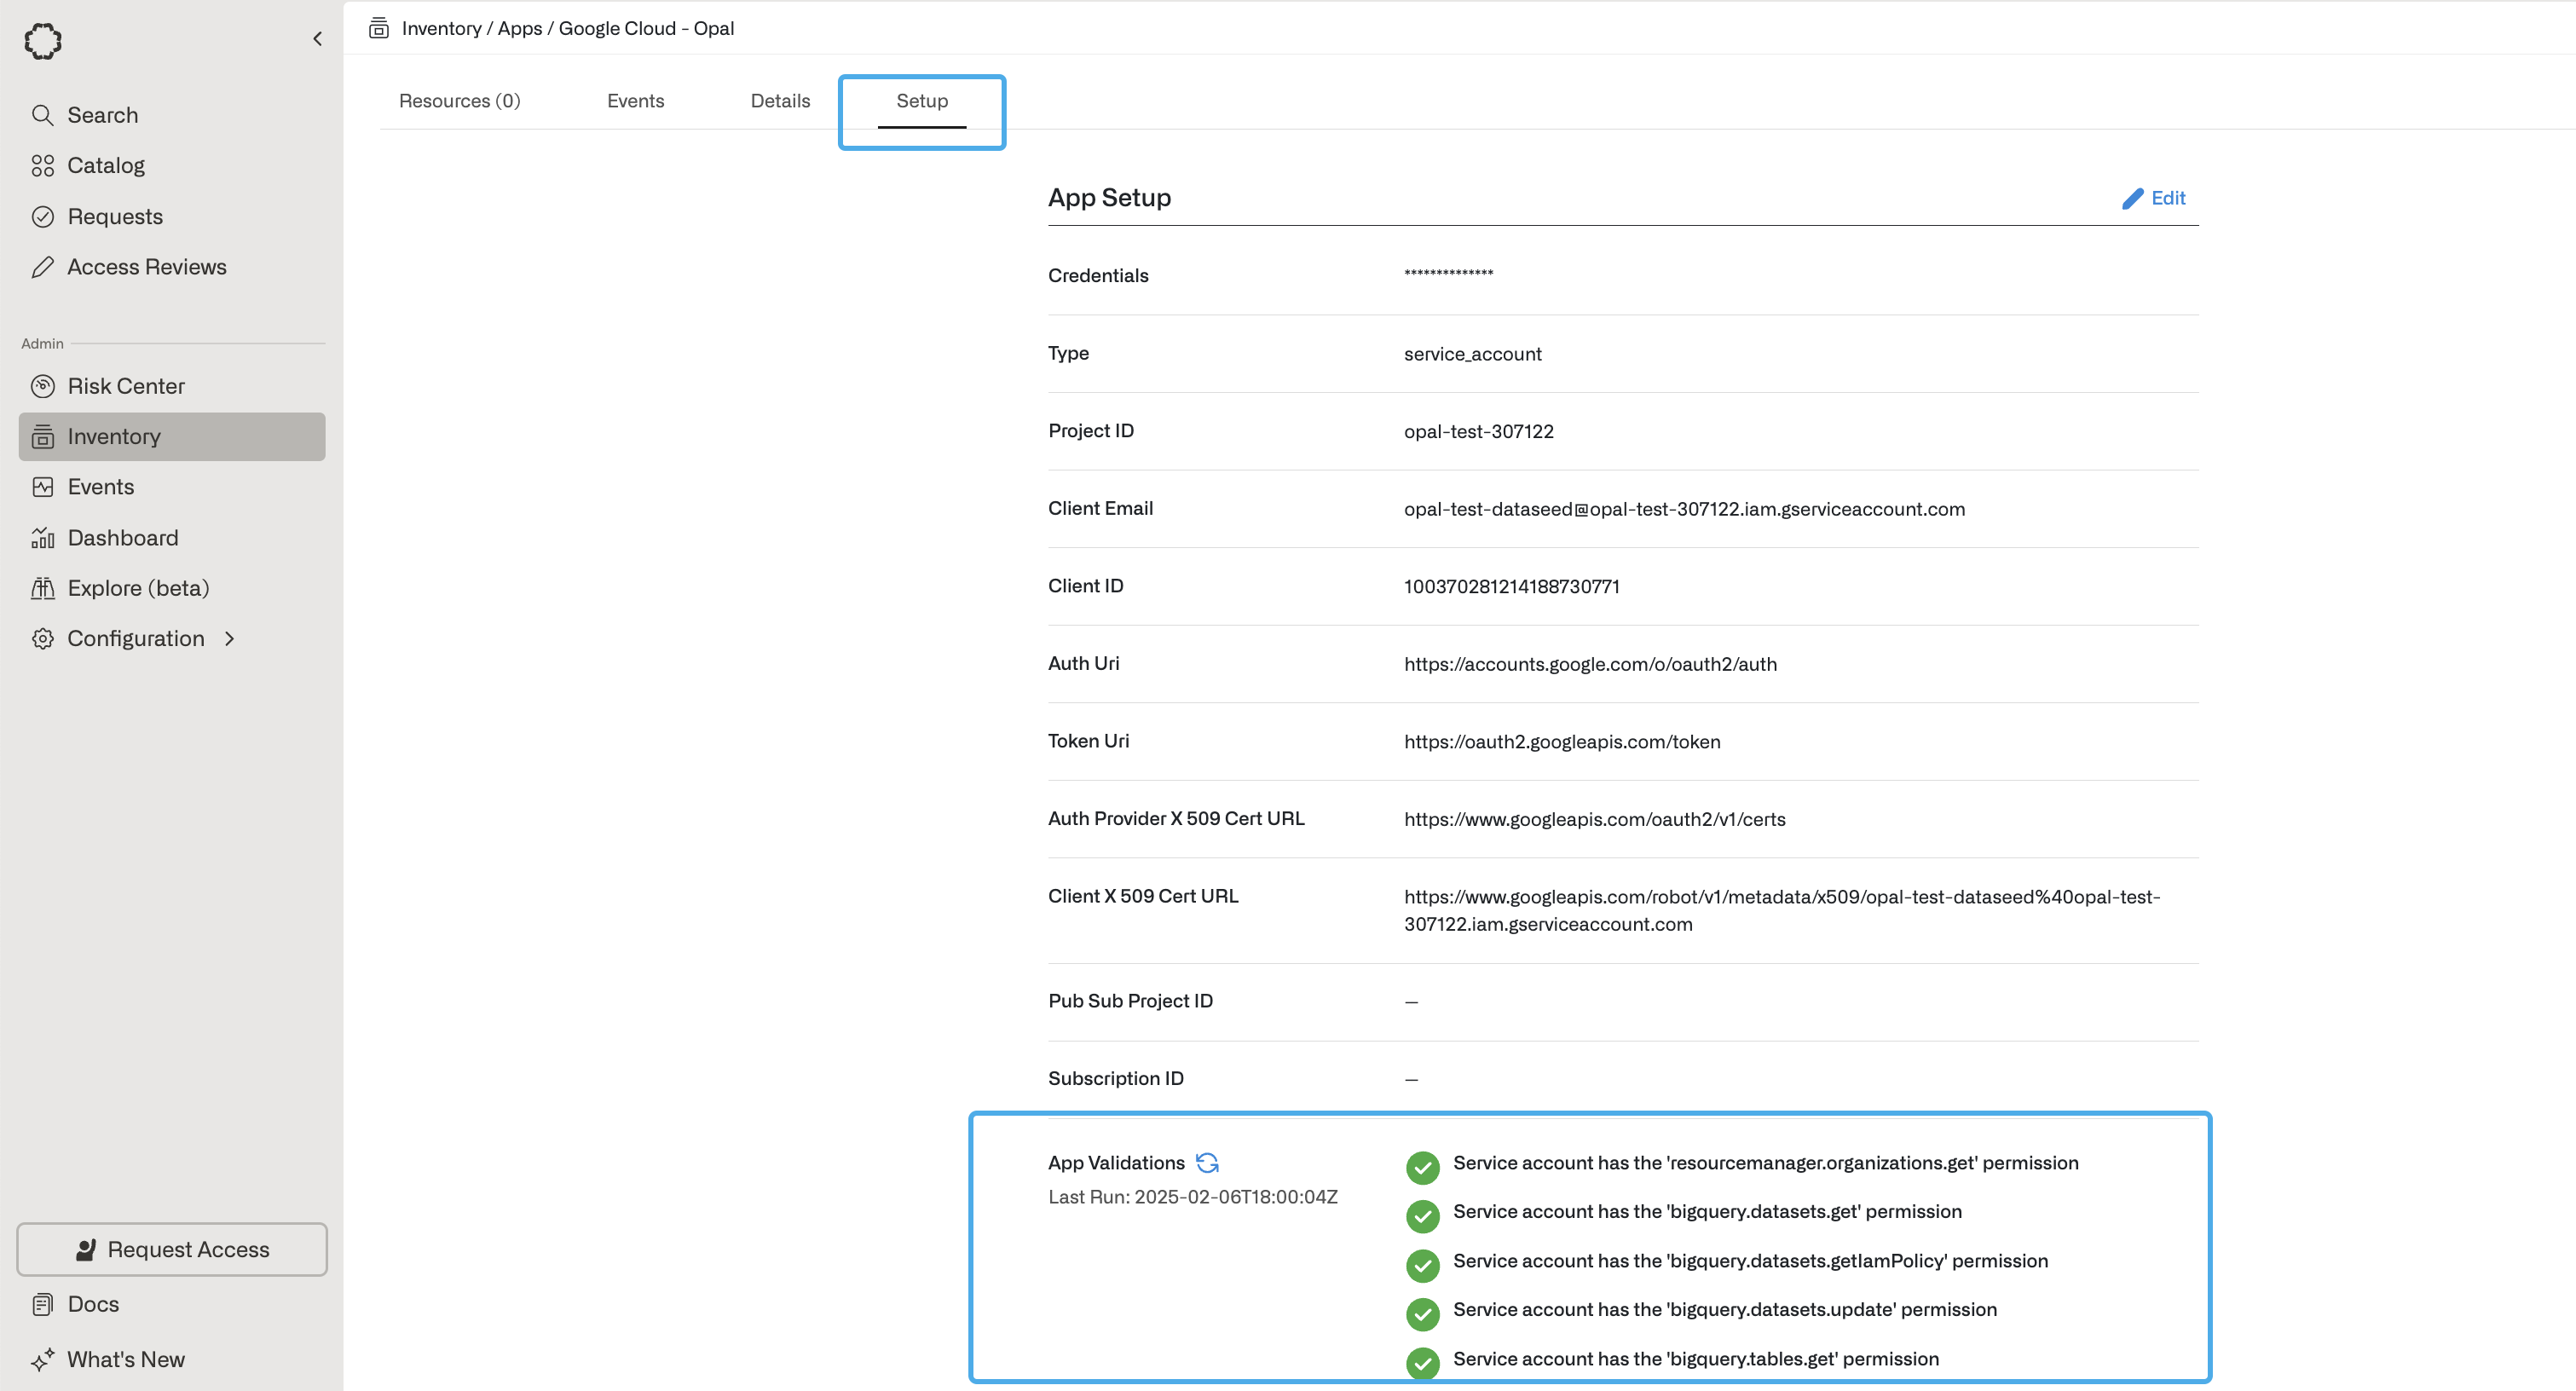2576x1391 pixels.
Task: Open Dashboard from admin menu
Action: pyautogui.click(x=122, y=538)
